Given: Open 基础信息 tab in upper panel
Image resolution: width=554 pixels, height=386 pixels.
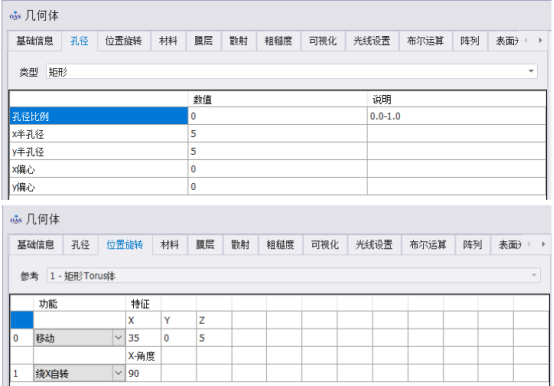Looking at the screenshot, I should click(x=35, y=41).
